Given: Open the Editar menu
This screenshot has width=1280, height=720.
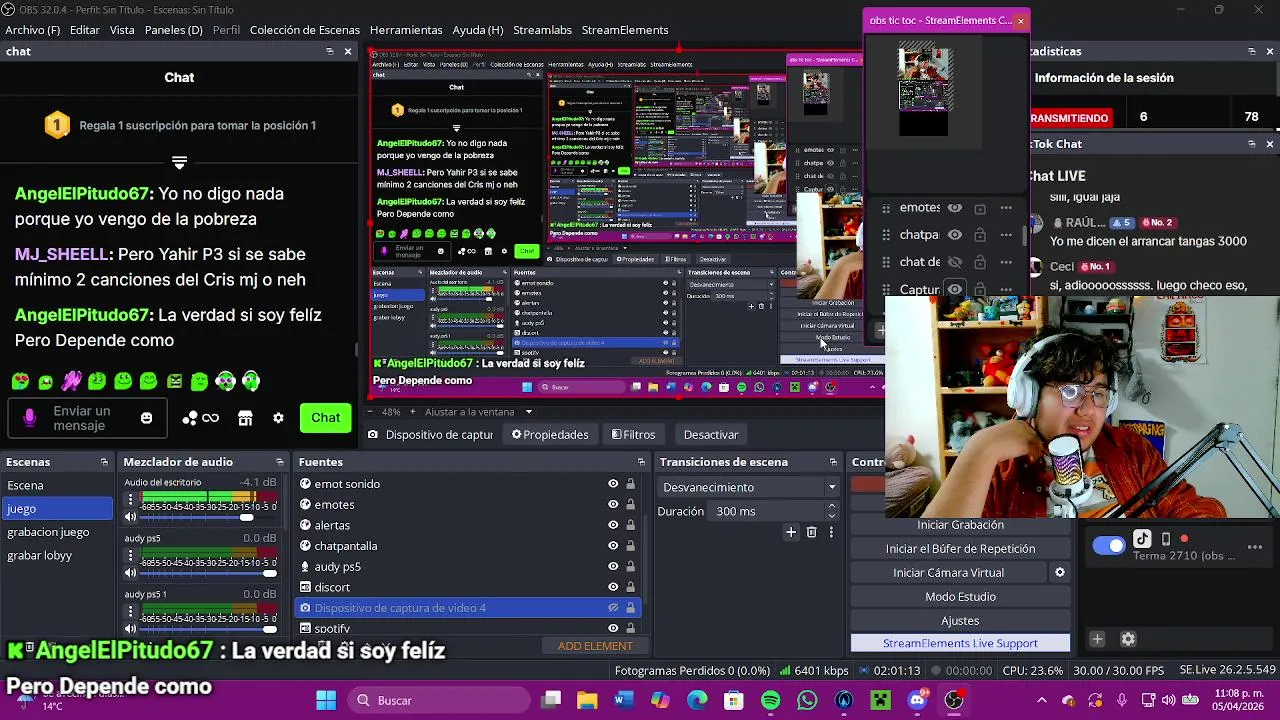Looking at the screenshot, I should [84, 30].
